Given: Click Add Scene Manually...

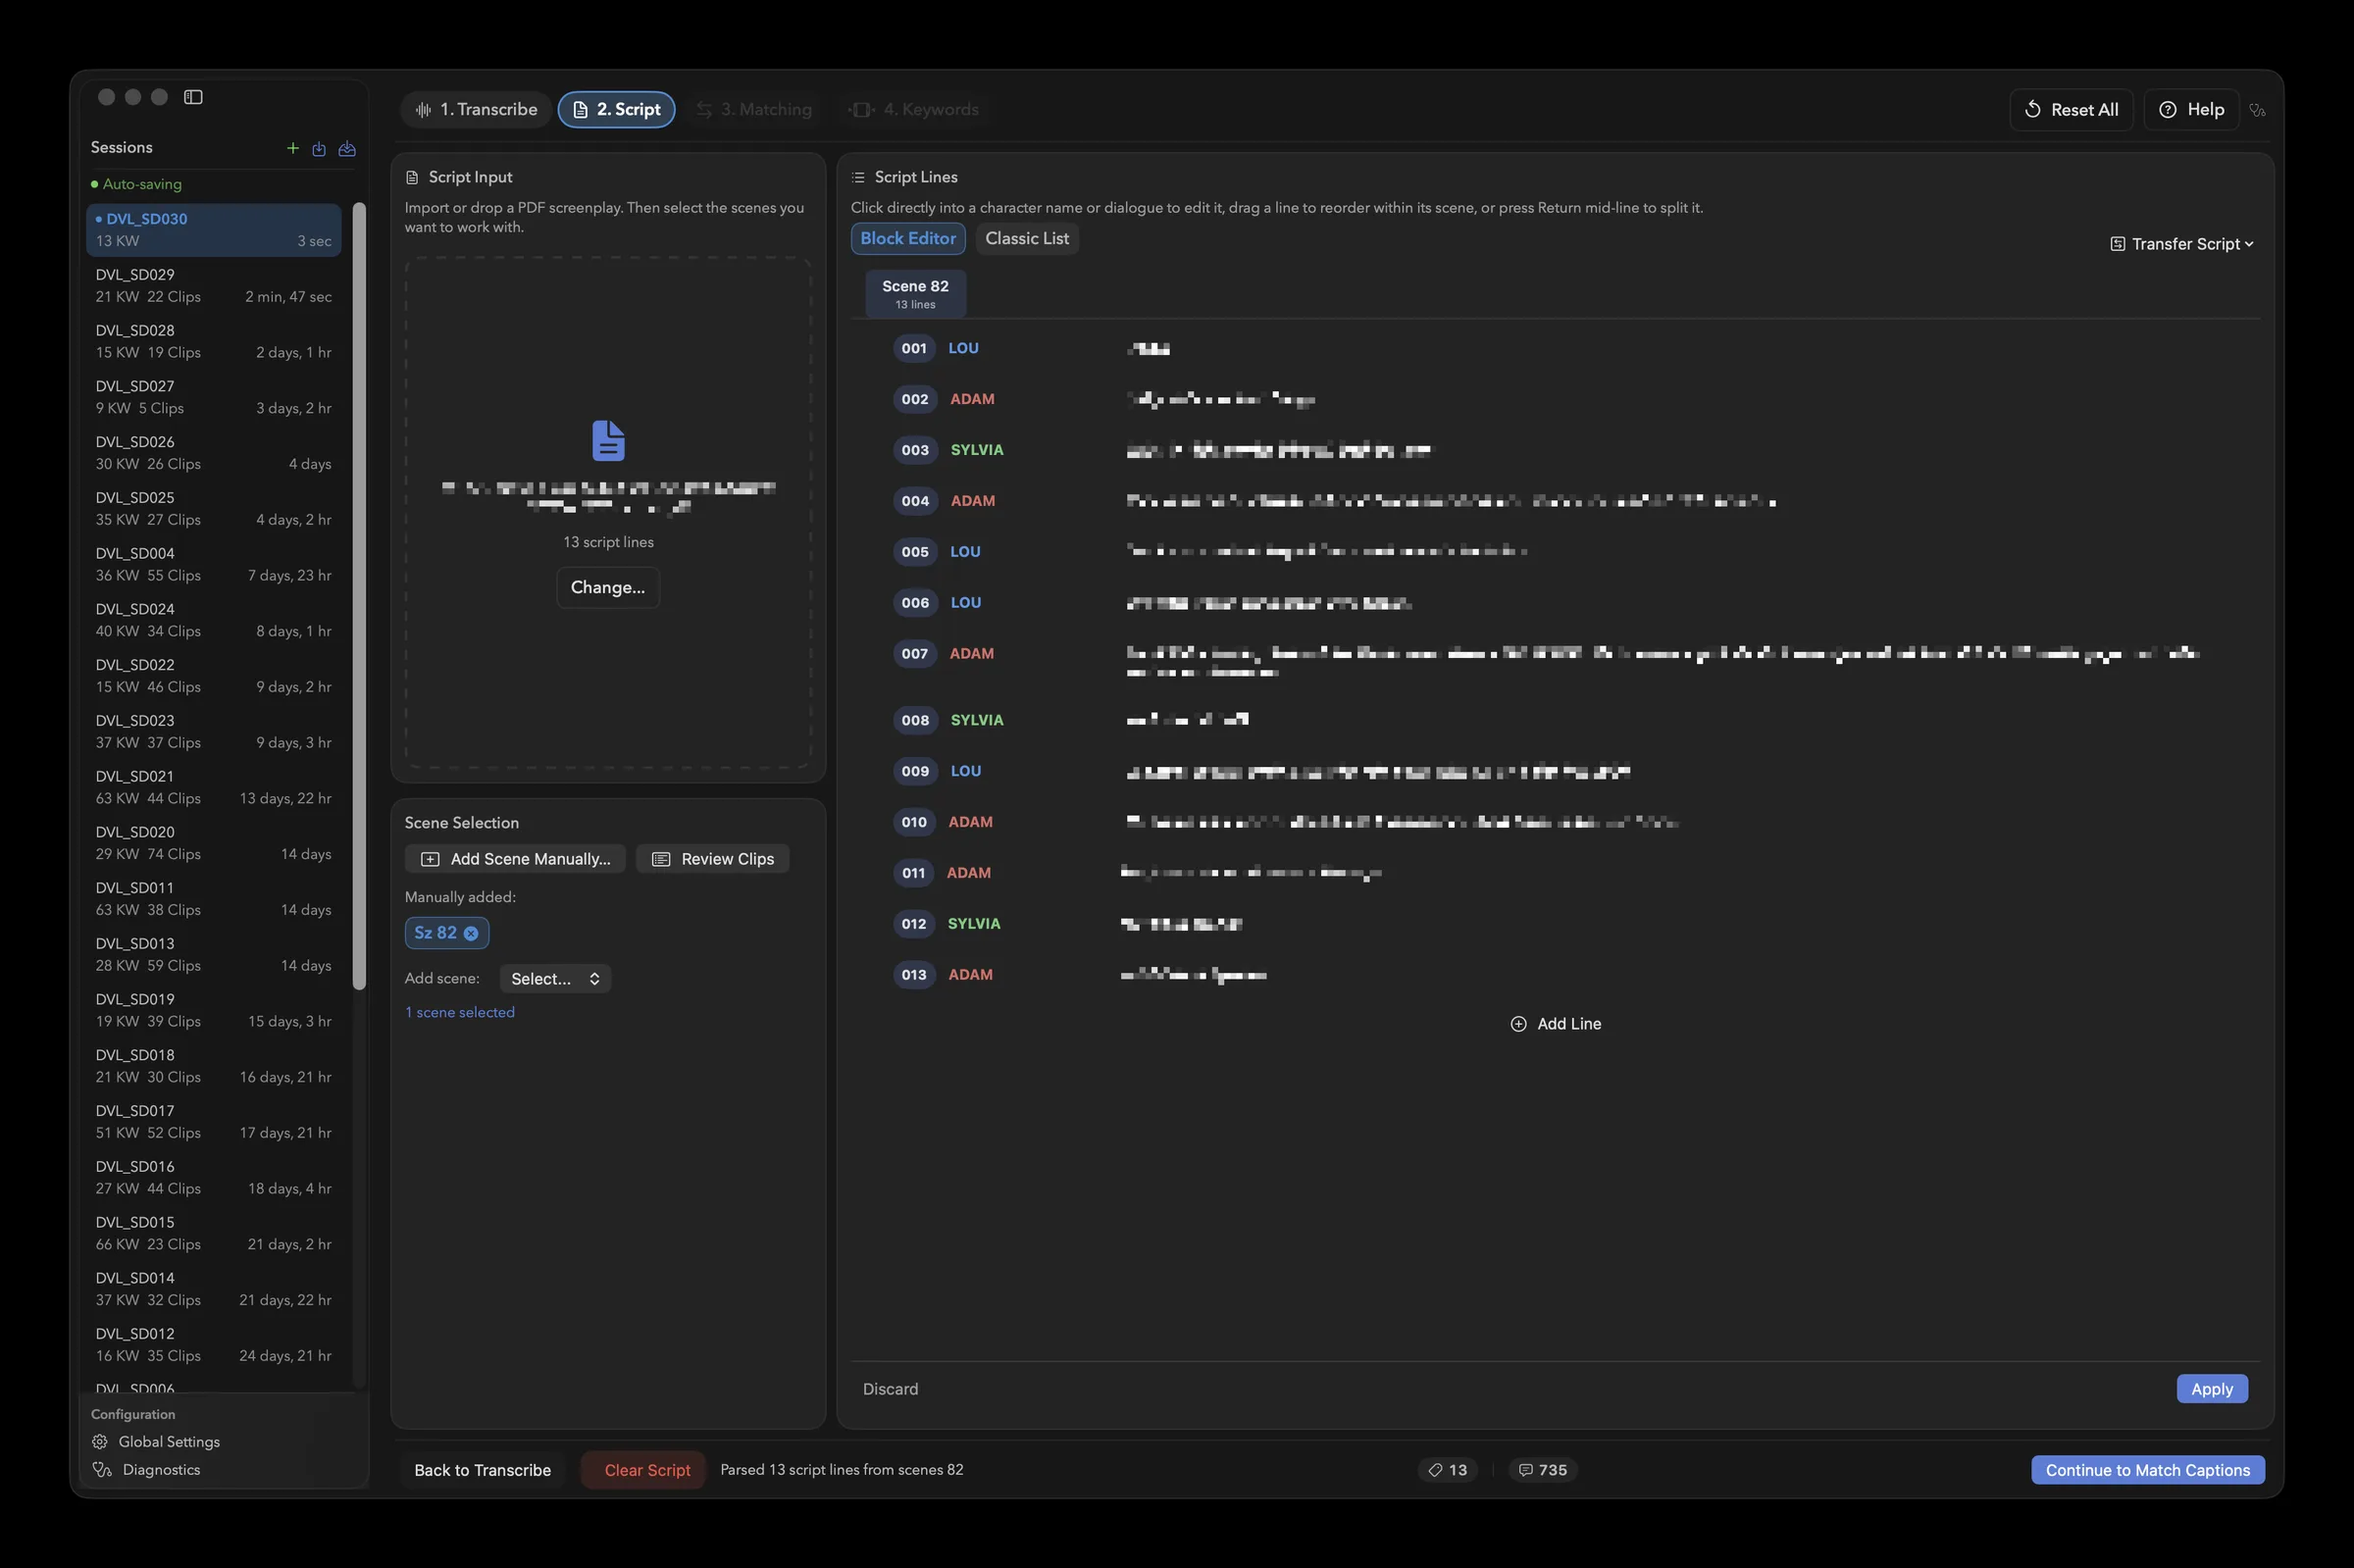Looking at the screenshot, I should point(515,859).
